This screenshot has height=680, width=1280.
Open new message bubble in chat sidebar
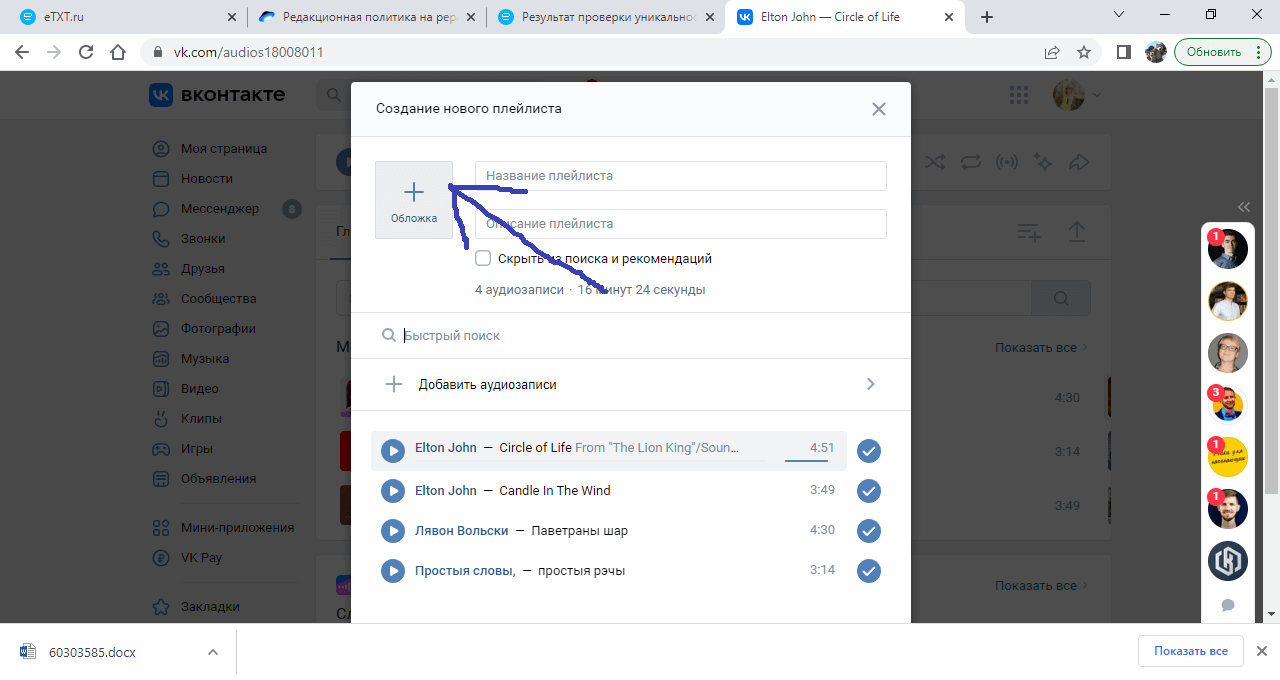(x=1228, y=605)
